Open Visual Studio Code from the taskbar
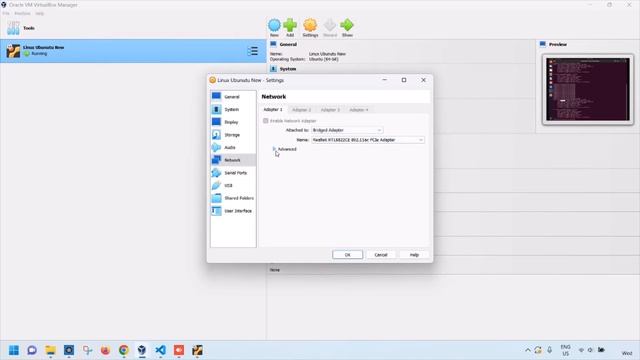640x360 pixels. click(x=160, y=350)
